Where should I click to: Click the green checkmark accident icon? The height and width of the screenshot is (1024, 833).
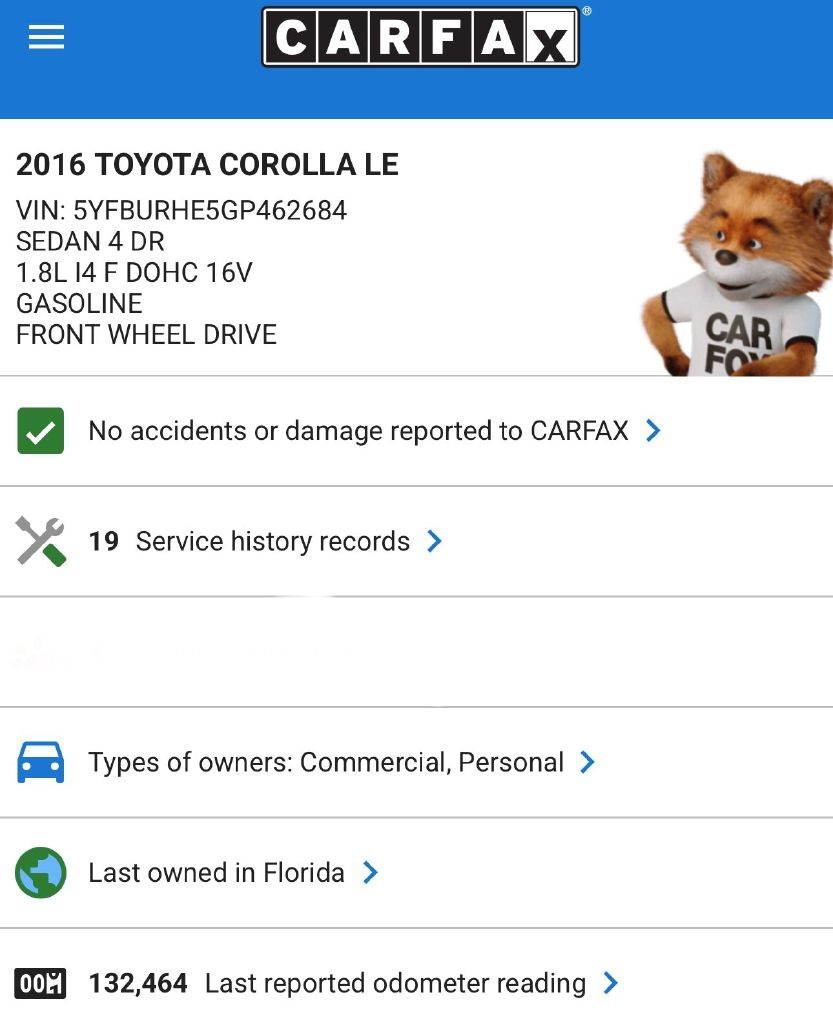coord(41,431)
